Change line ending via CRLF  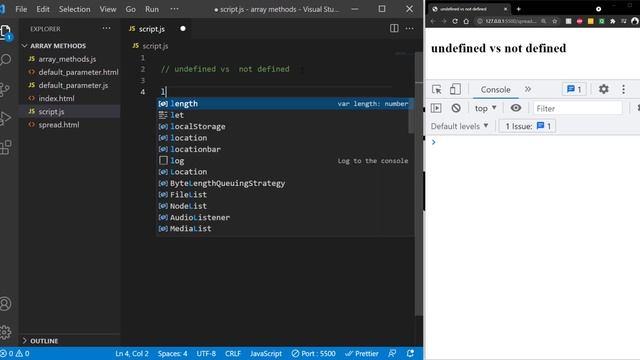pyautogui.click(x=233, y=353)
